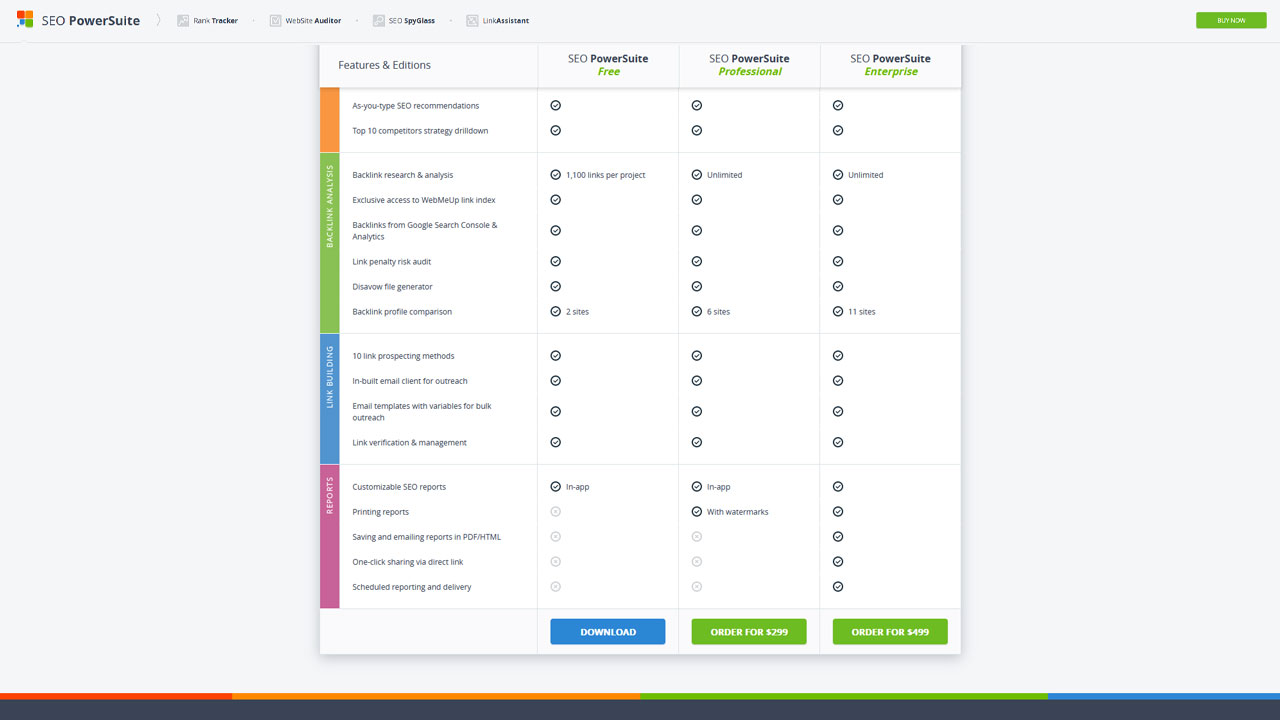The height and width of the screenshot is (720, 1280).
Task: Click the SEO PowerSuite logo icon
Action: pyautogui.click(x=25, y=20)
